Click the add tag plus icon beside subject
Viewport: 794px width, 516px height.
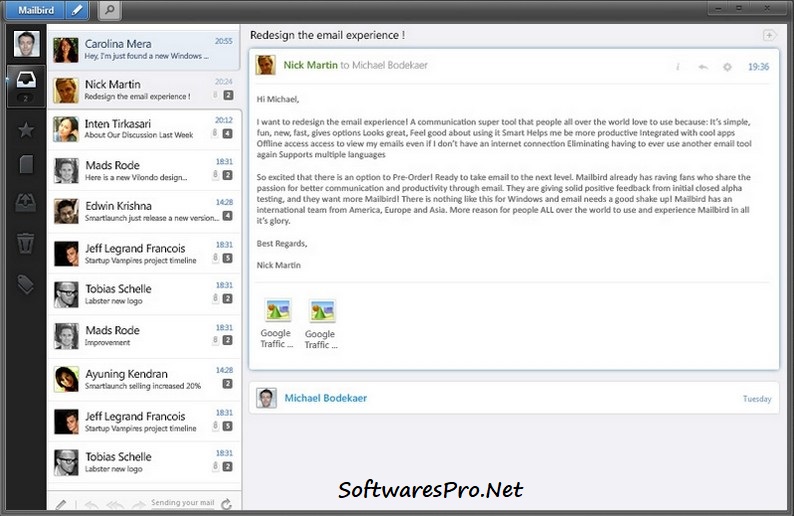click(x=769, y=35)
